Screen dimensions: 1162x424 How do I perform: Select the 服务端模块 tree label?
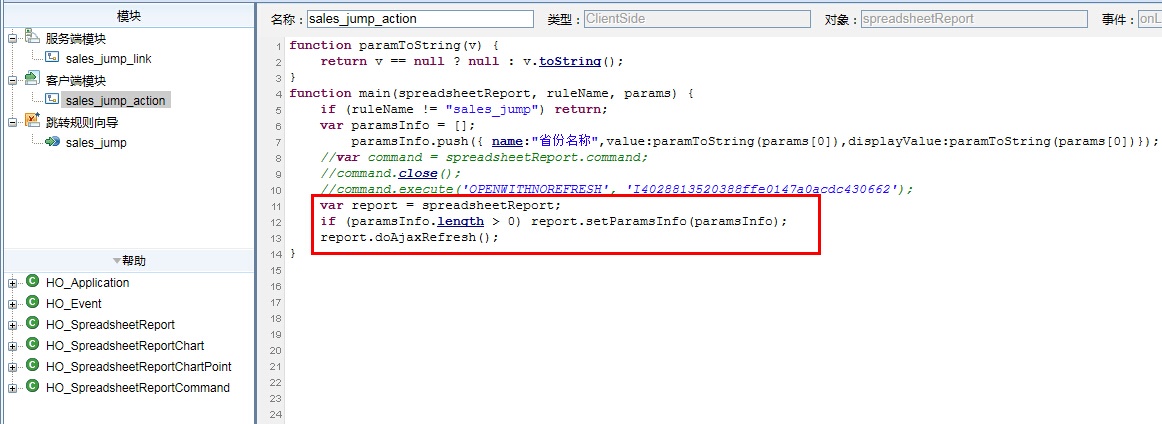click(75, 39)
